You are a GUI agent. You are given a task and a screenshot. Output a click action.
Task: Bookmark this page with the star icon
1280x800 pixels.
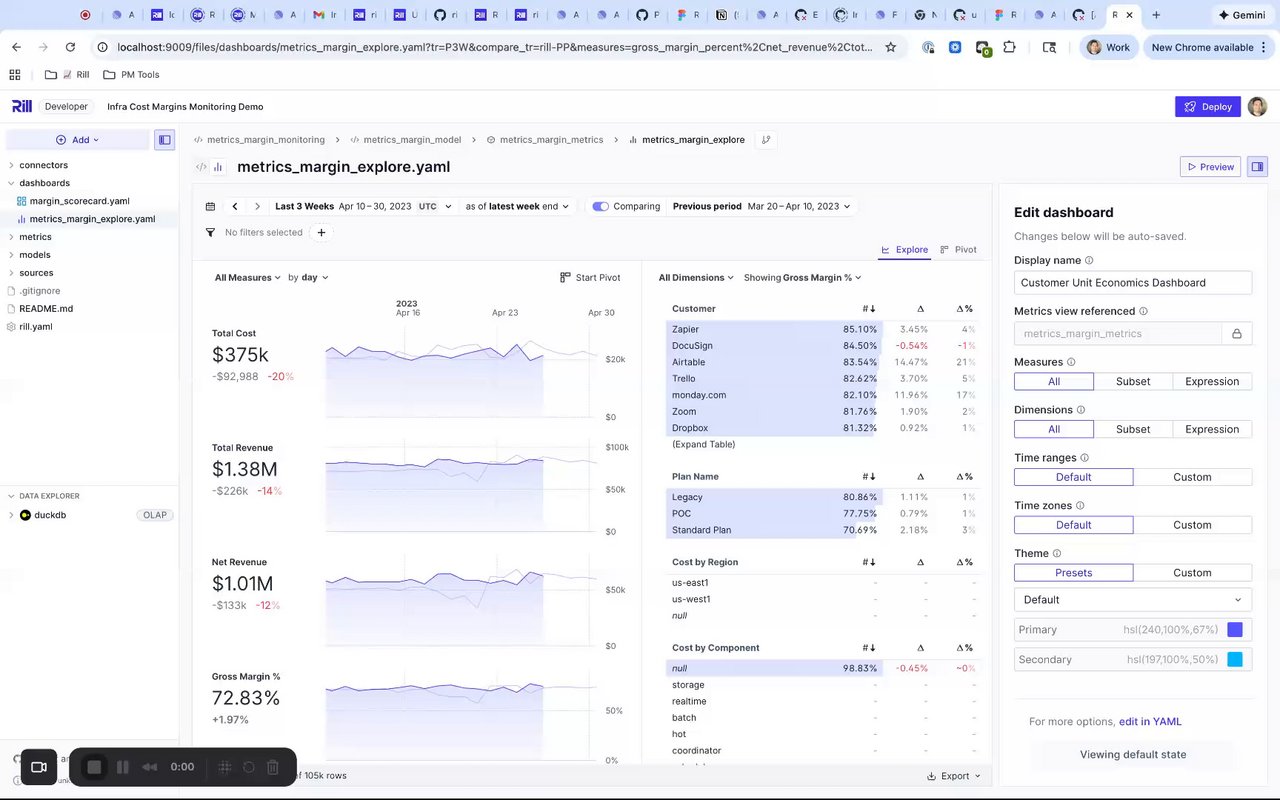pyautogui.click(x=890, y=47)
